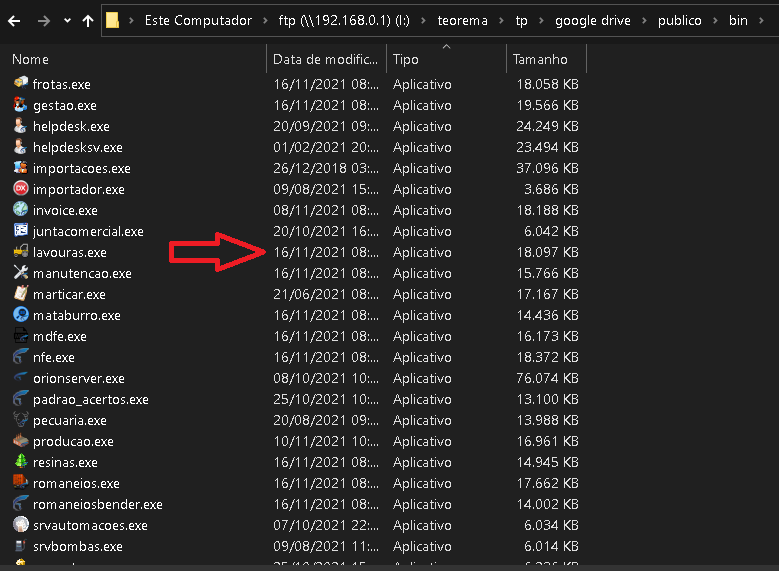Navigate to publico breadcrumb

(680, 20)
